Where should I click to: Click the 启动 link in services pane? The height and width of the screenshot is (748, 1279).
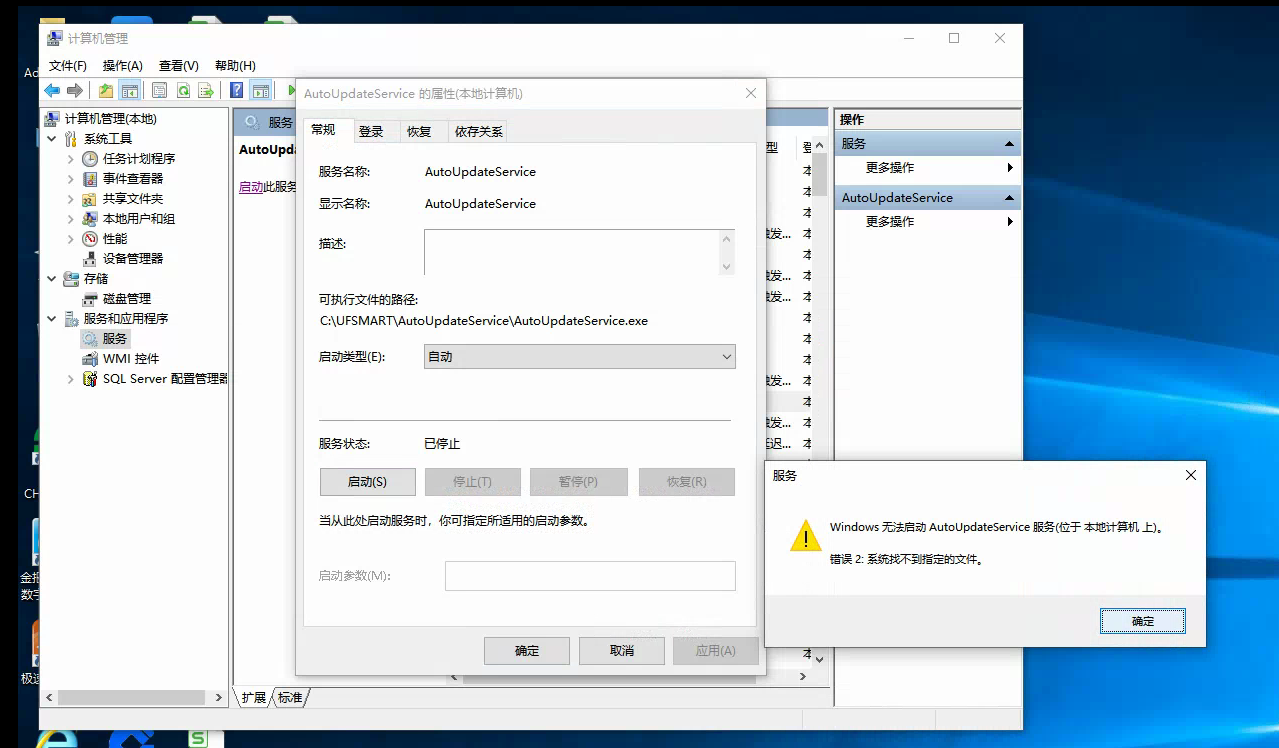[x=251, y=187]
